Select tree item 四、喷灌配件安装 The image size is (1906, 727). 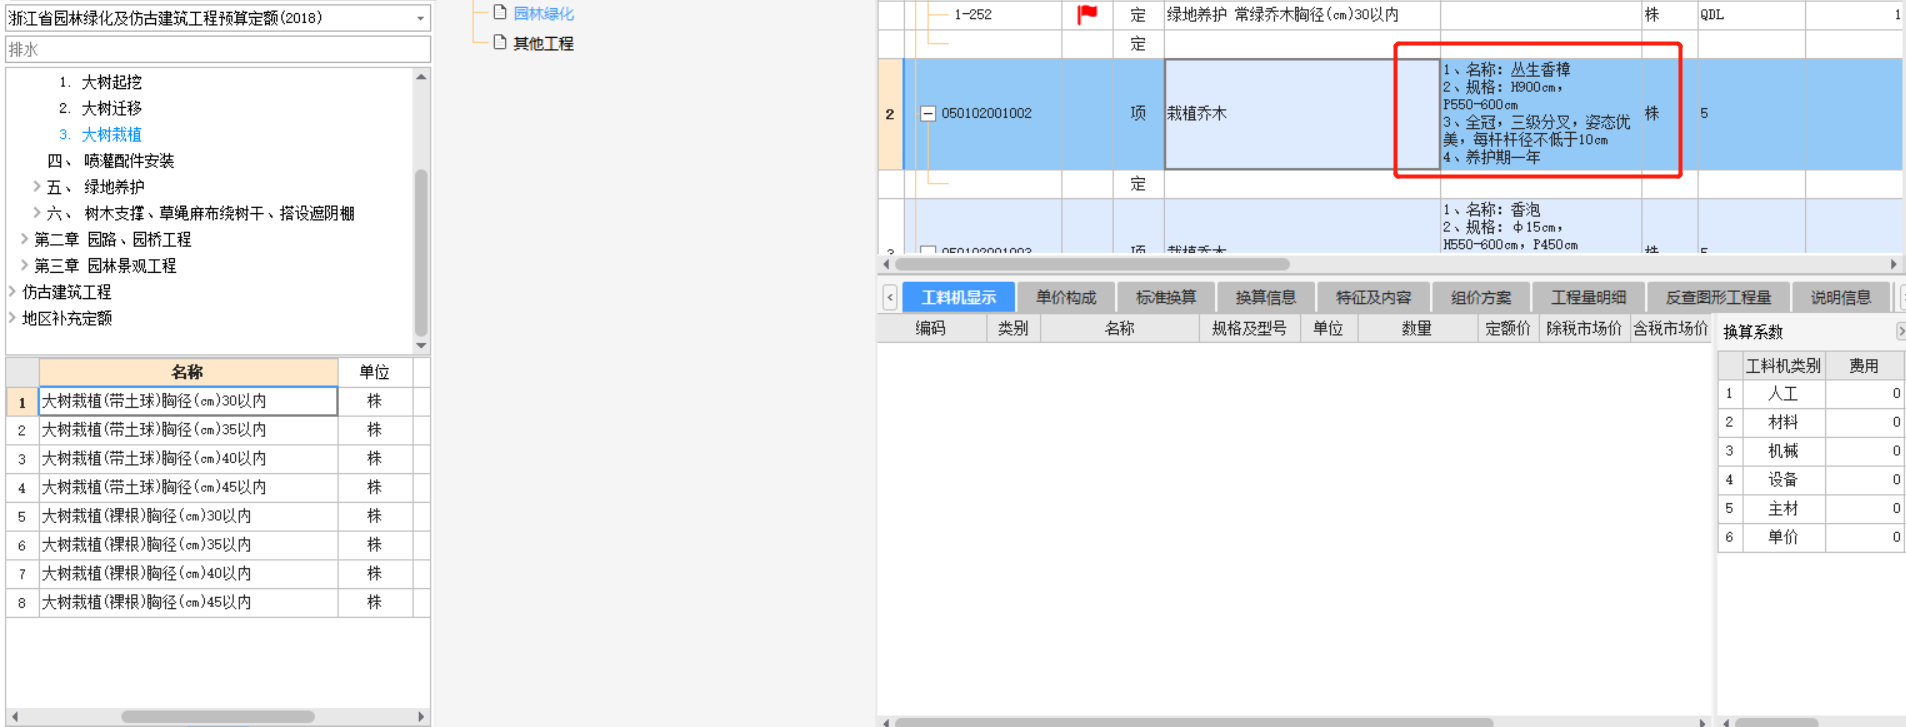click(110, 160)
